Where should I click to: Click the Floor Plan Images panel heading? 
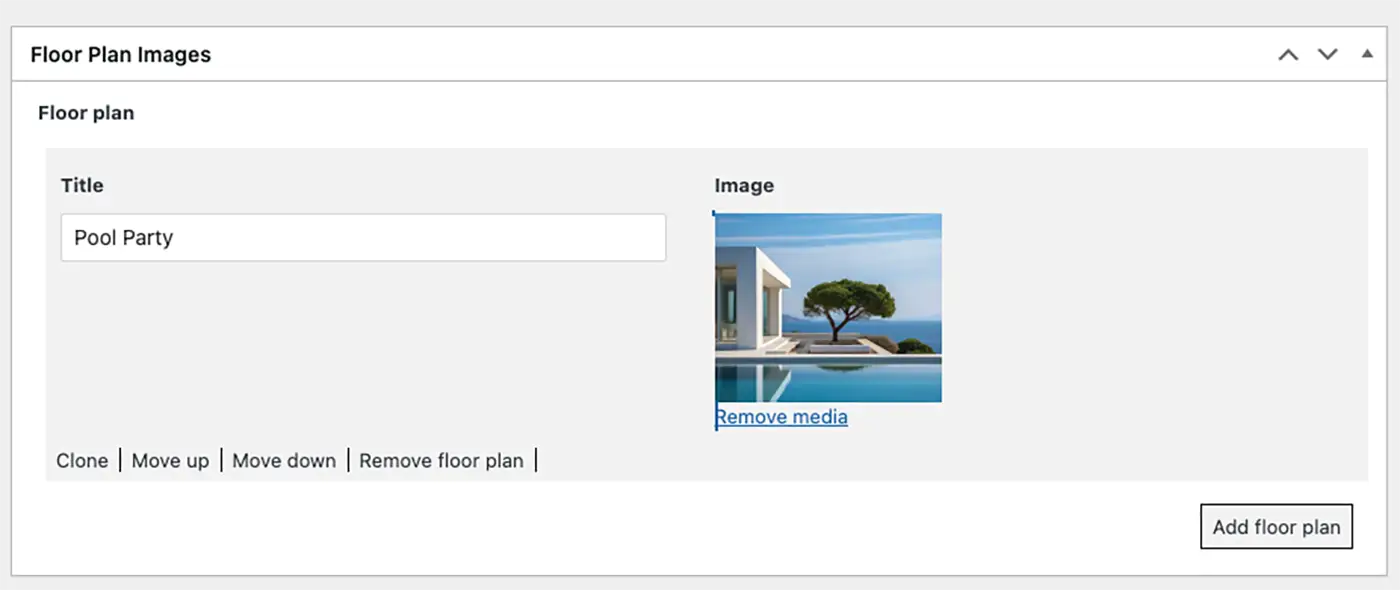tap(121, 55)
